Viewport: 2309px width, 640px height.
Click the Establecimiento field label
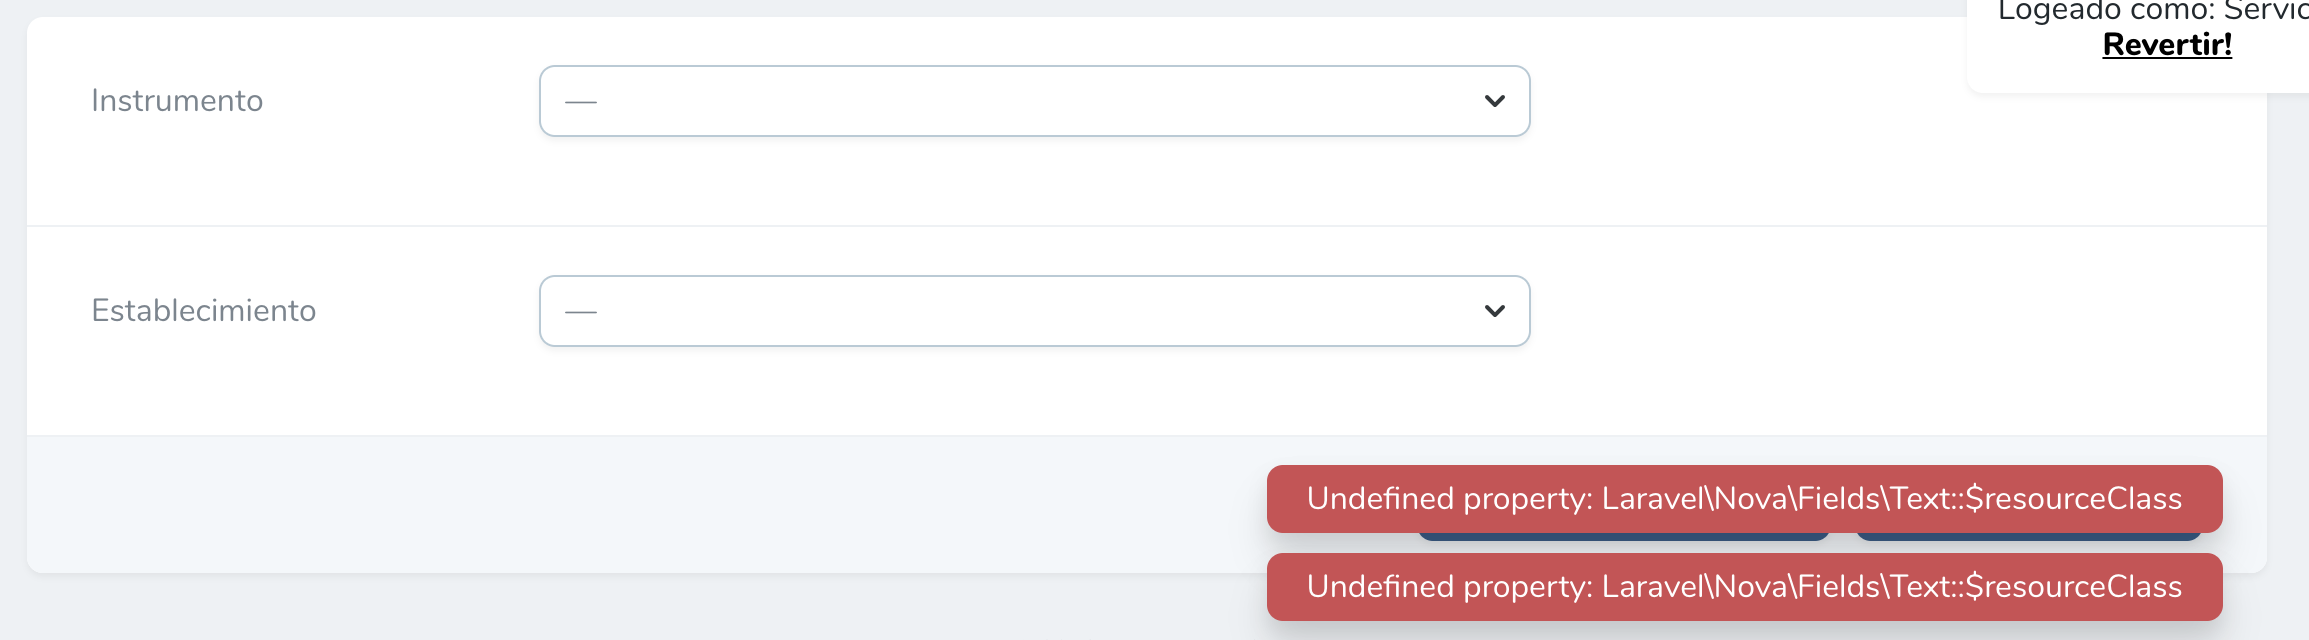click(205, 310)
